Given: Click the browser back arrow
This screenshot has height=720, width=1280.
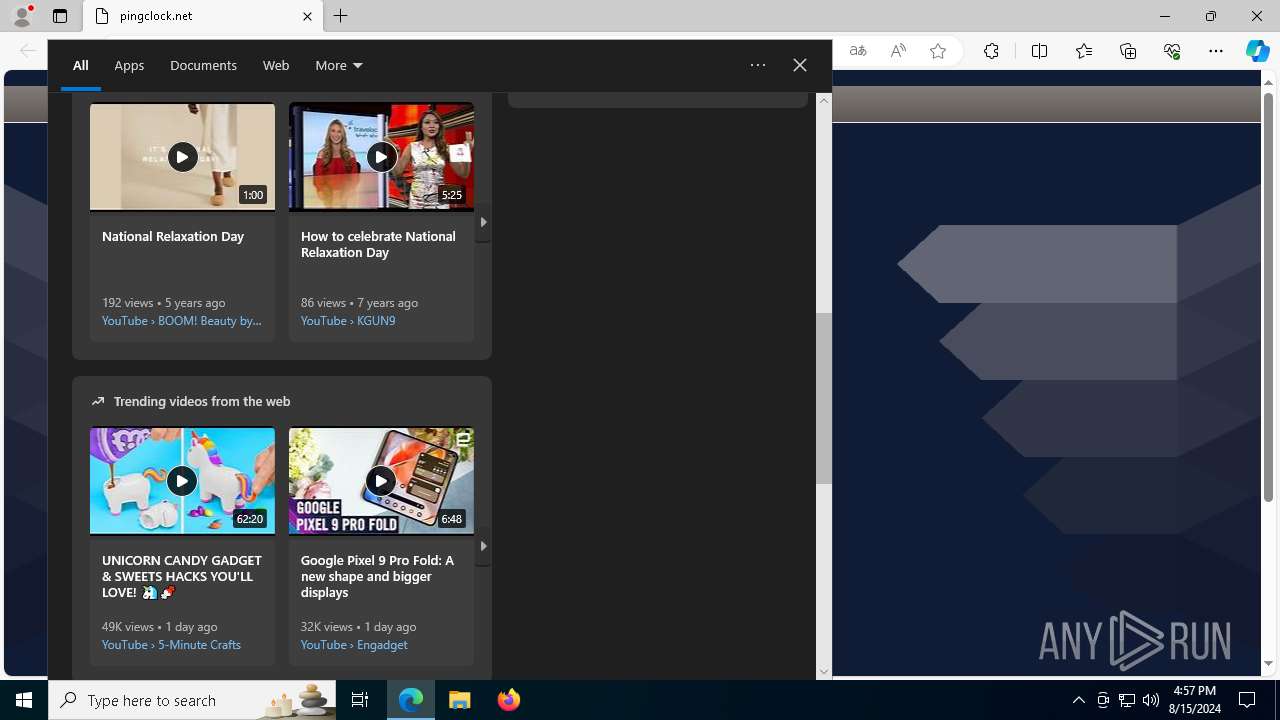Looking at the screenshot, I should [x=28, y=51].
